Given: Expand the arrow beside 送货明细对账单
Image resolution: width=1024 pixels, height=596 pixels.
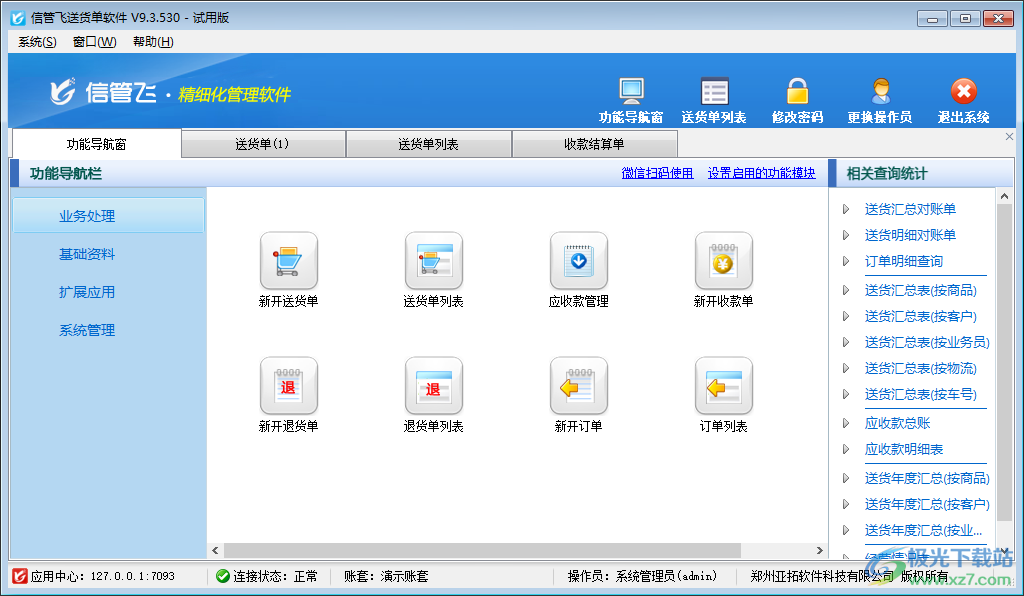Looking at the screenshot, I should coord(846,235).
